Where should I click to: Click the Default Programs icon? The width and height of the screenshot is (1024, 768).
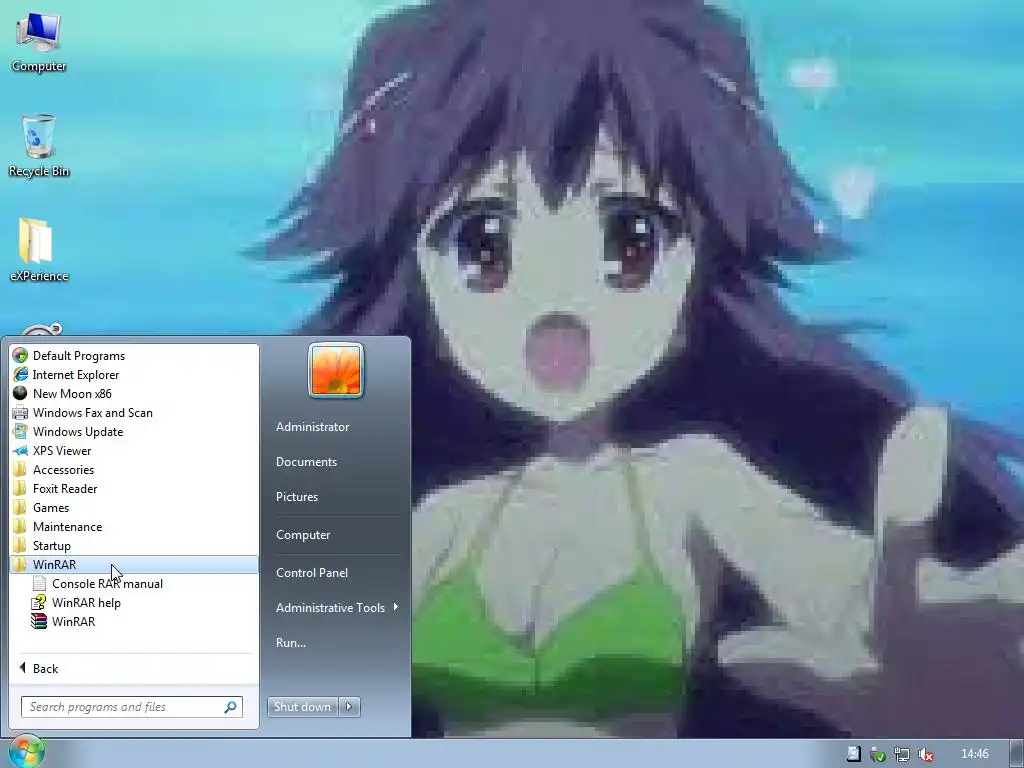click(x=20, y=355)
